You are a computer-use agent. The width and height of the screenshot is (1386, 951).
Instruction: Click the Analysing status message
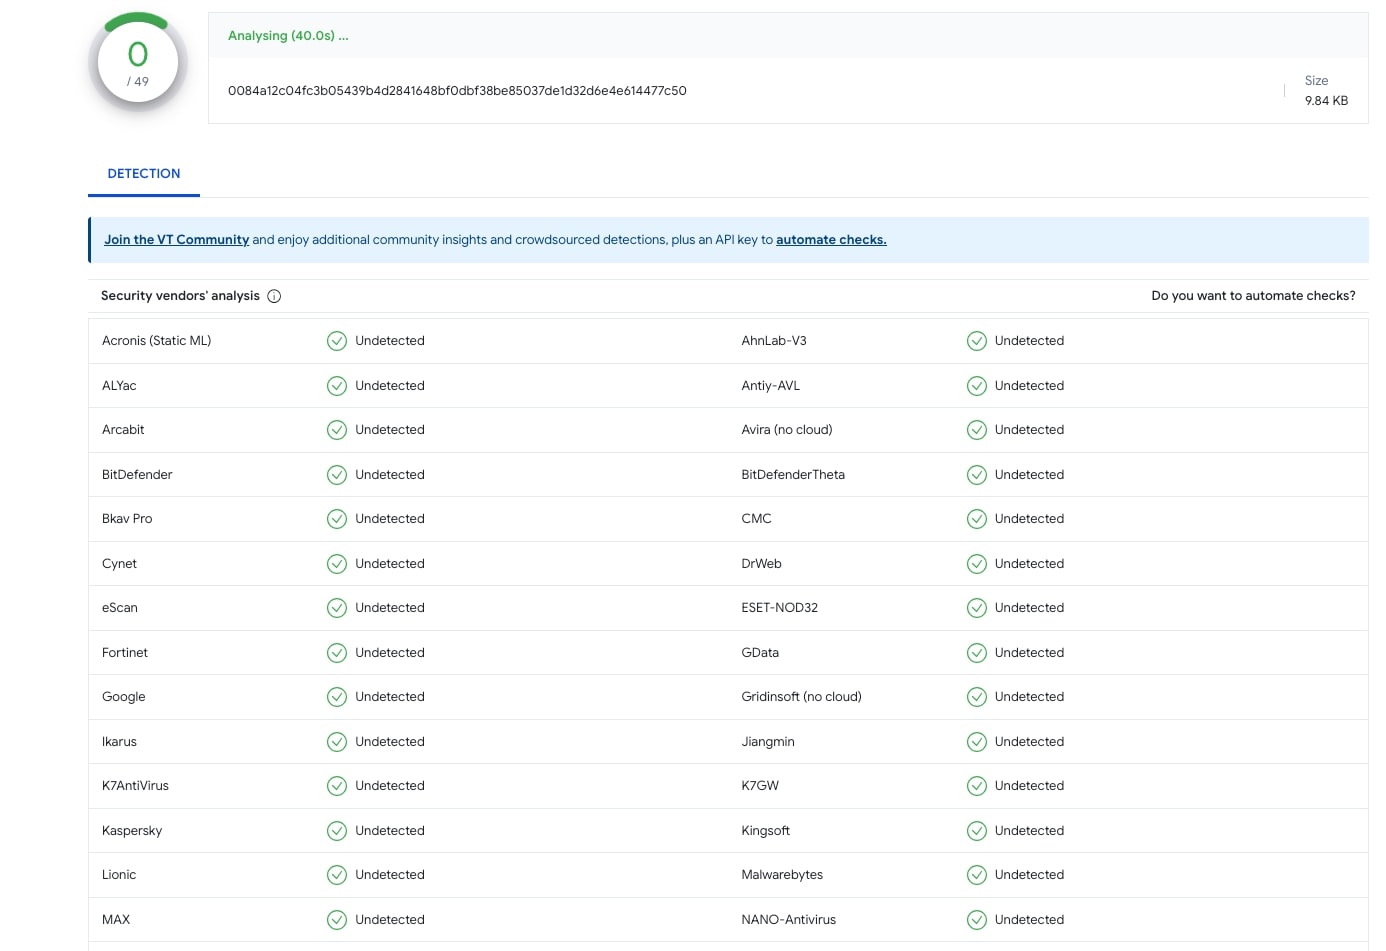(x=288, y=35)
